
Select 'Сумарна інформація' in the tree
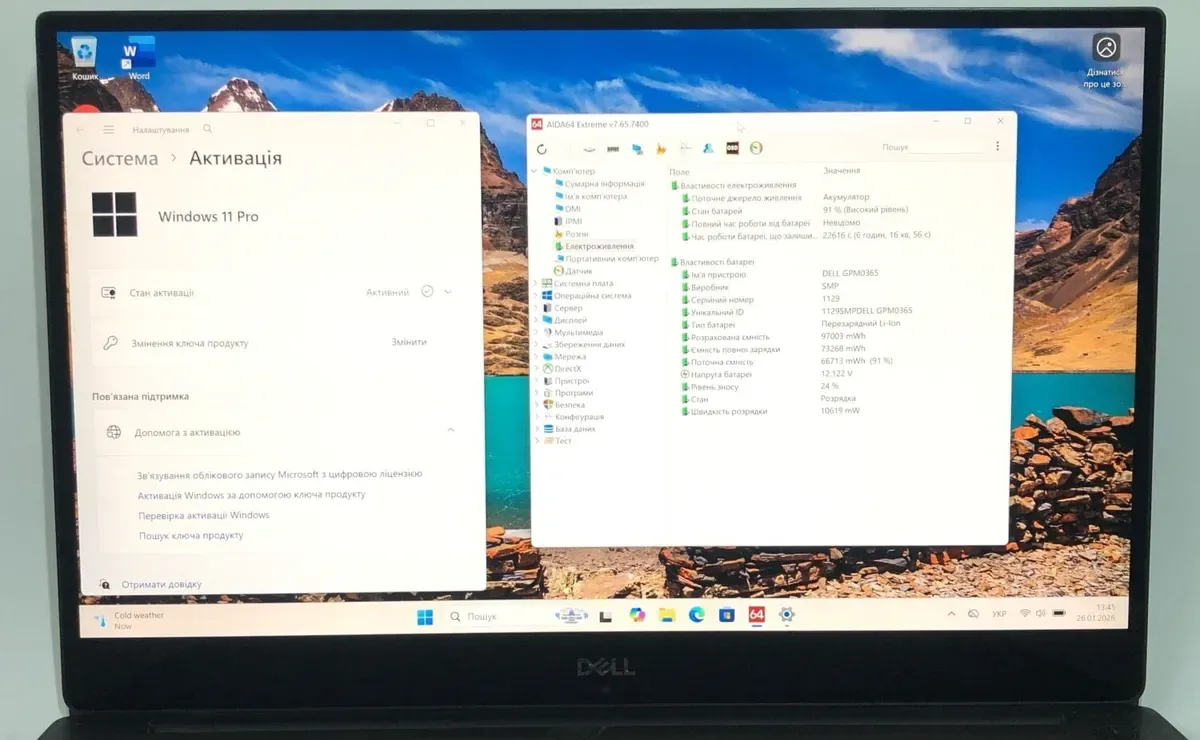point(603,184)
